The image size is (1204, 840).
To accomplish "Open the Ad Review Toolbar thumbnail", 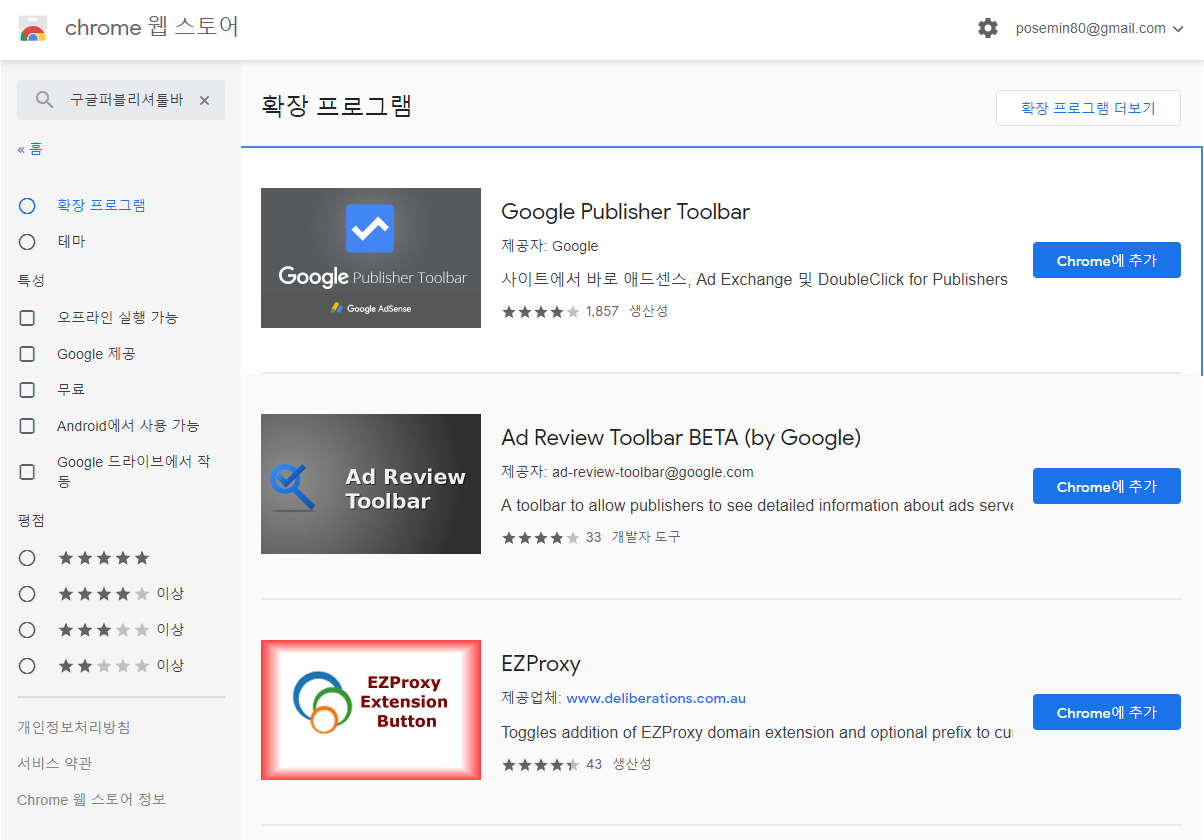I will click(371, 484).
